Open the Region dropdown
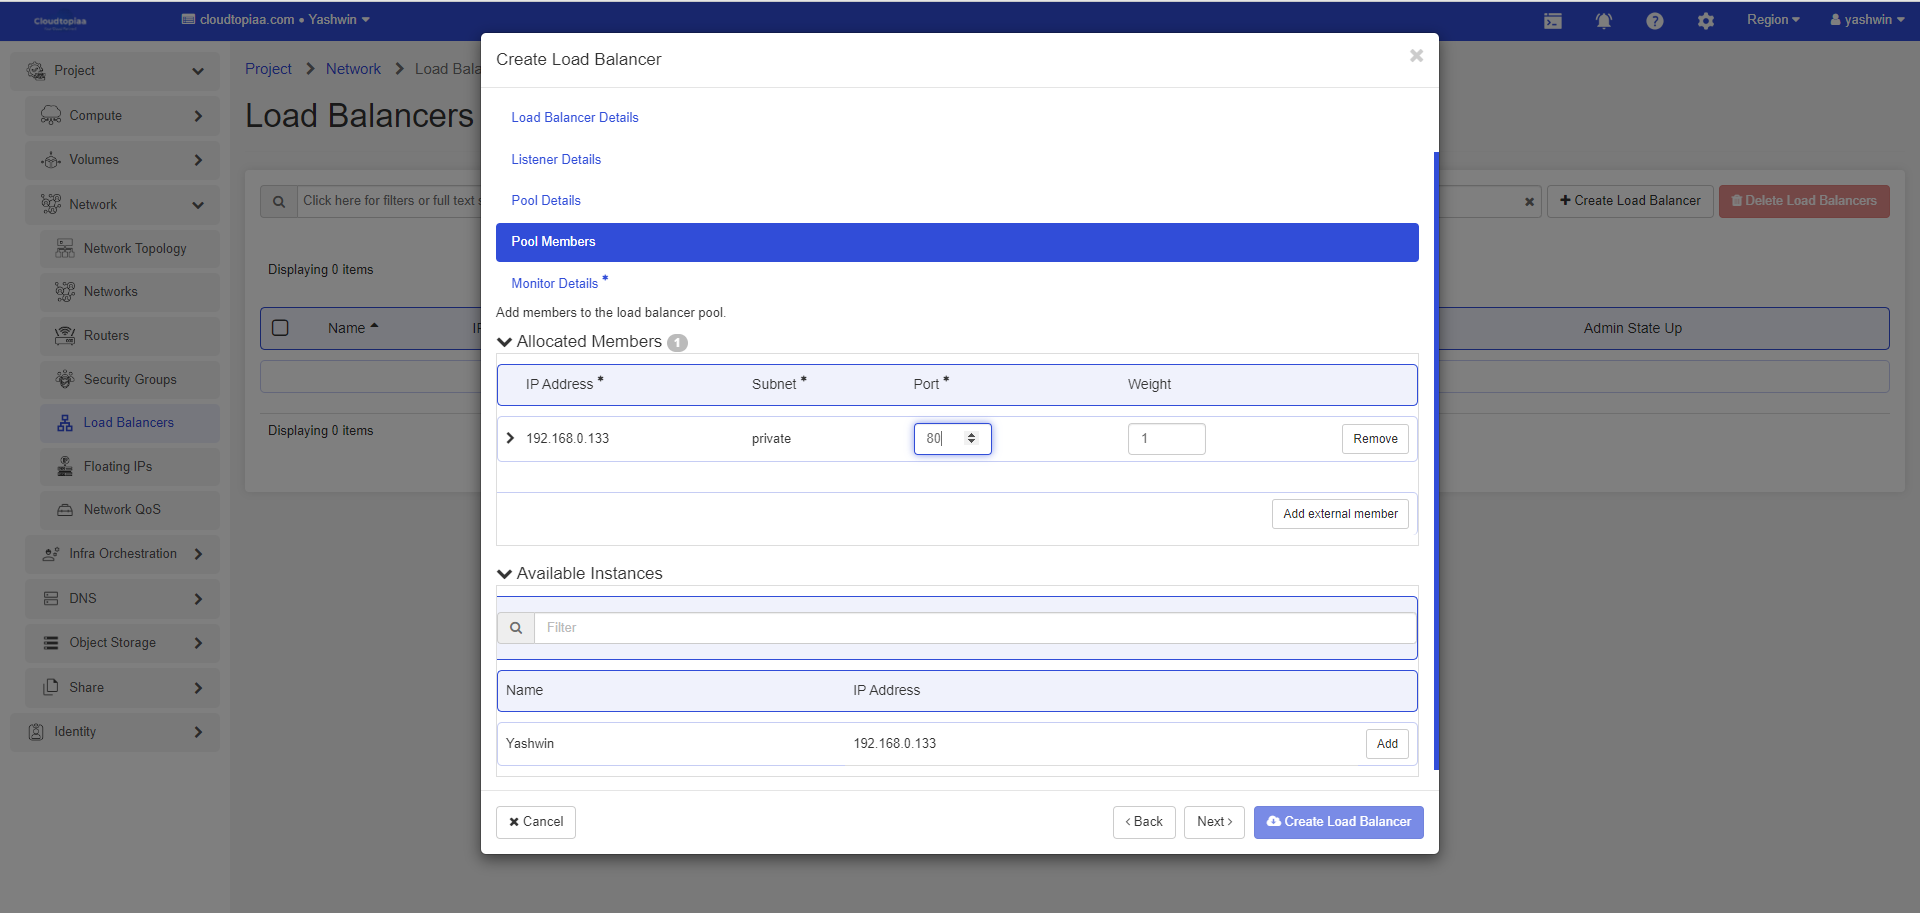The width and height of the screenshot is (1920, 913). pos(1772,20)
